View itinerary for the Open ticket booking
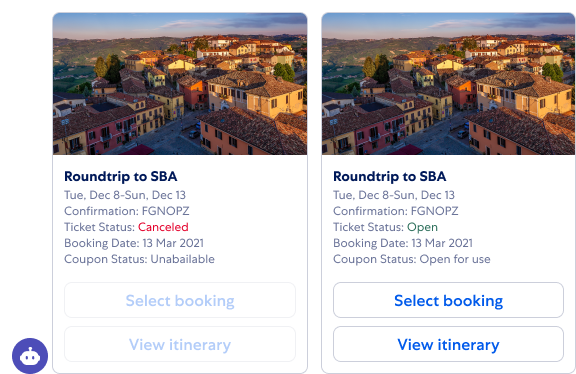 [448, 344]
